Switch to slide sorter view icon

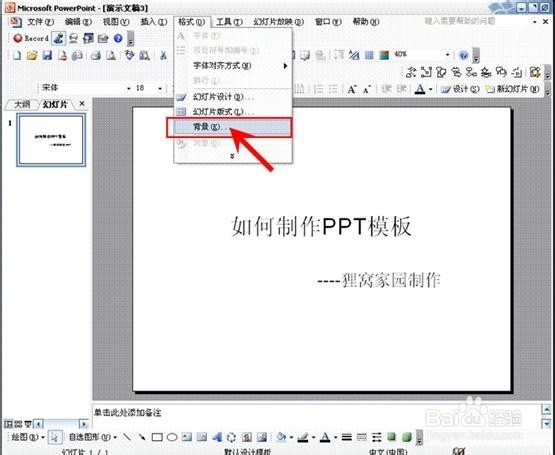tap(18, 423)
